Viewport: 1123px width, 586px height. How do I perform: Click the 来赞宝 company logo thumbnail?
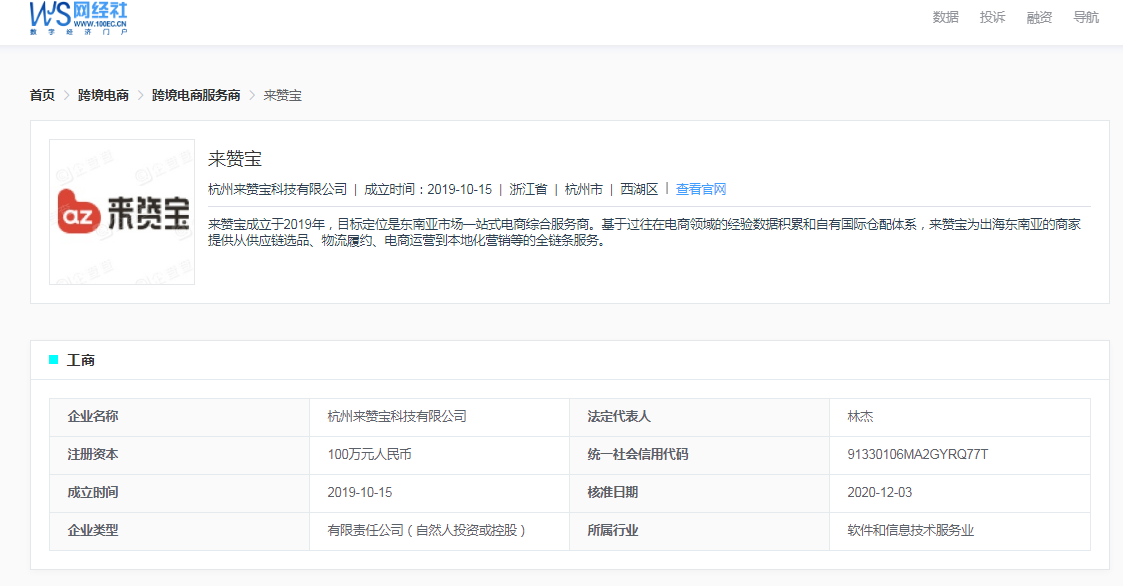122,212
